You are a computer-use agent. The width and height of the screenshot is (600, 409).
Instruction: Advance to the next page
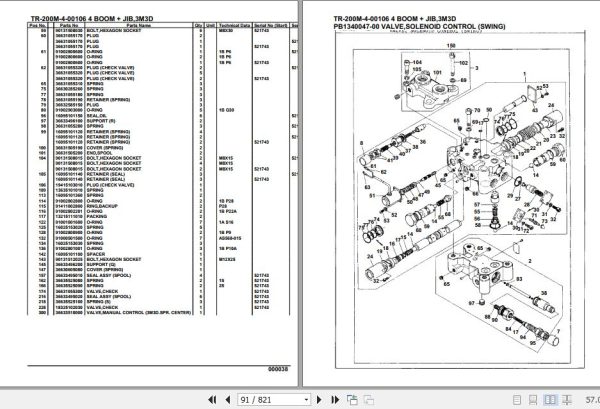tap(319, 400)
